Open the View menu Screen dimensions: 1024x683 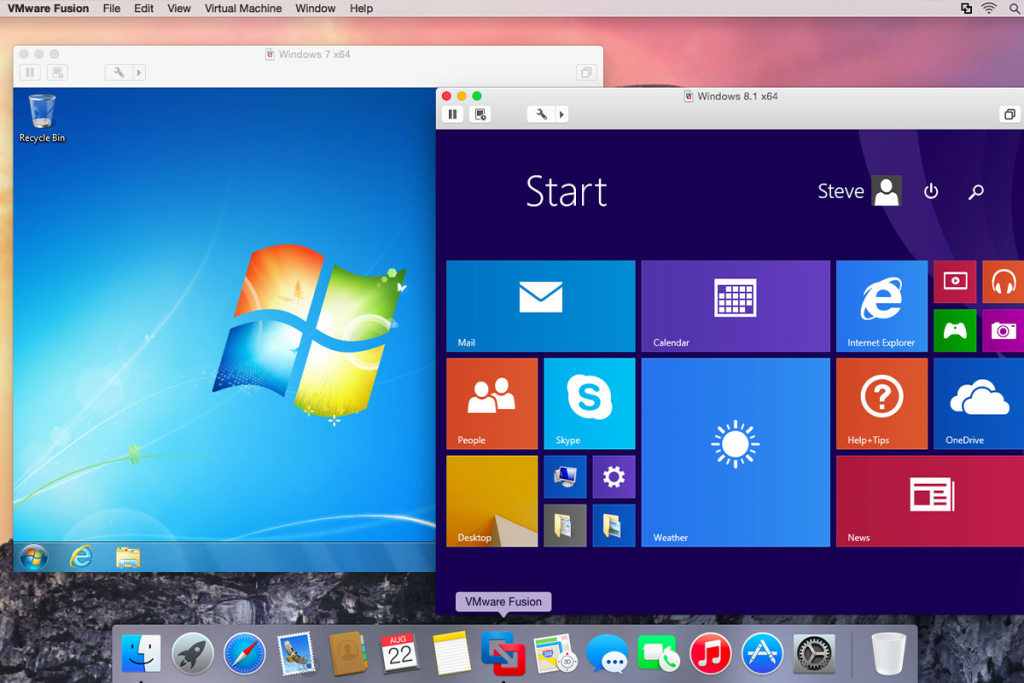pos(179,8)
